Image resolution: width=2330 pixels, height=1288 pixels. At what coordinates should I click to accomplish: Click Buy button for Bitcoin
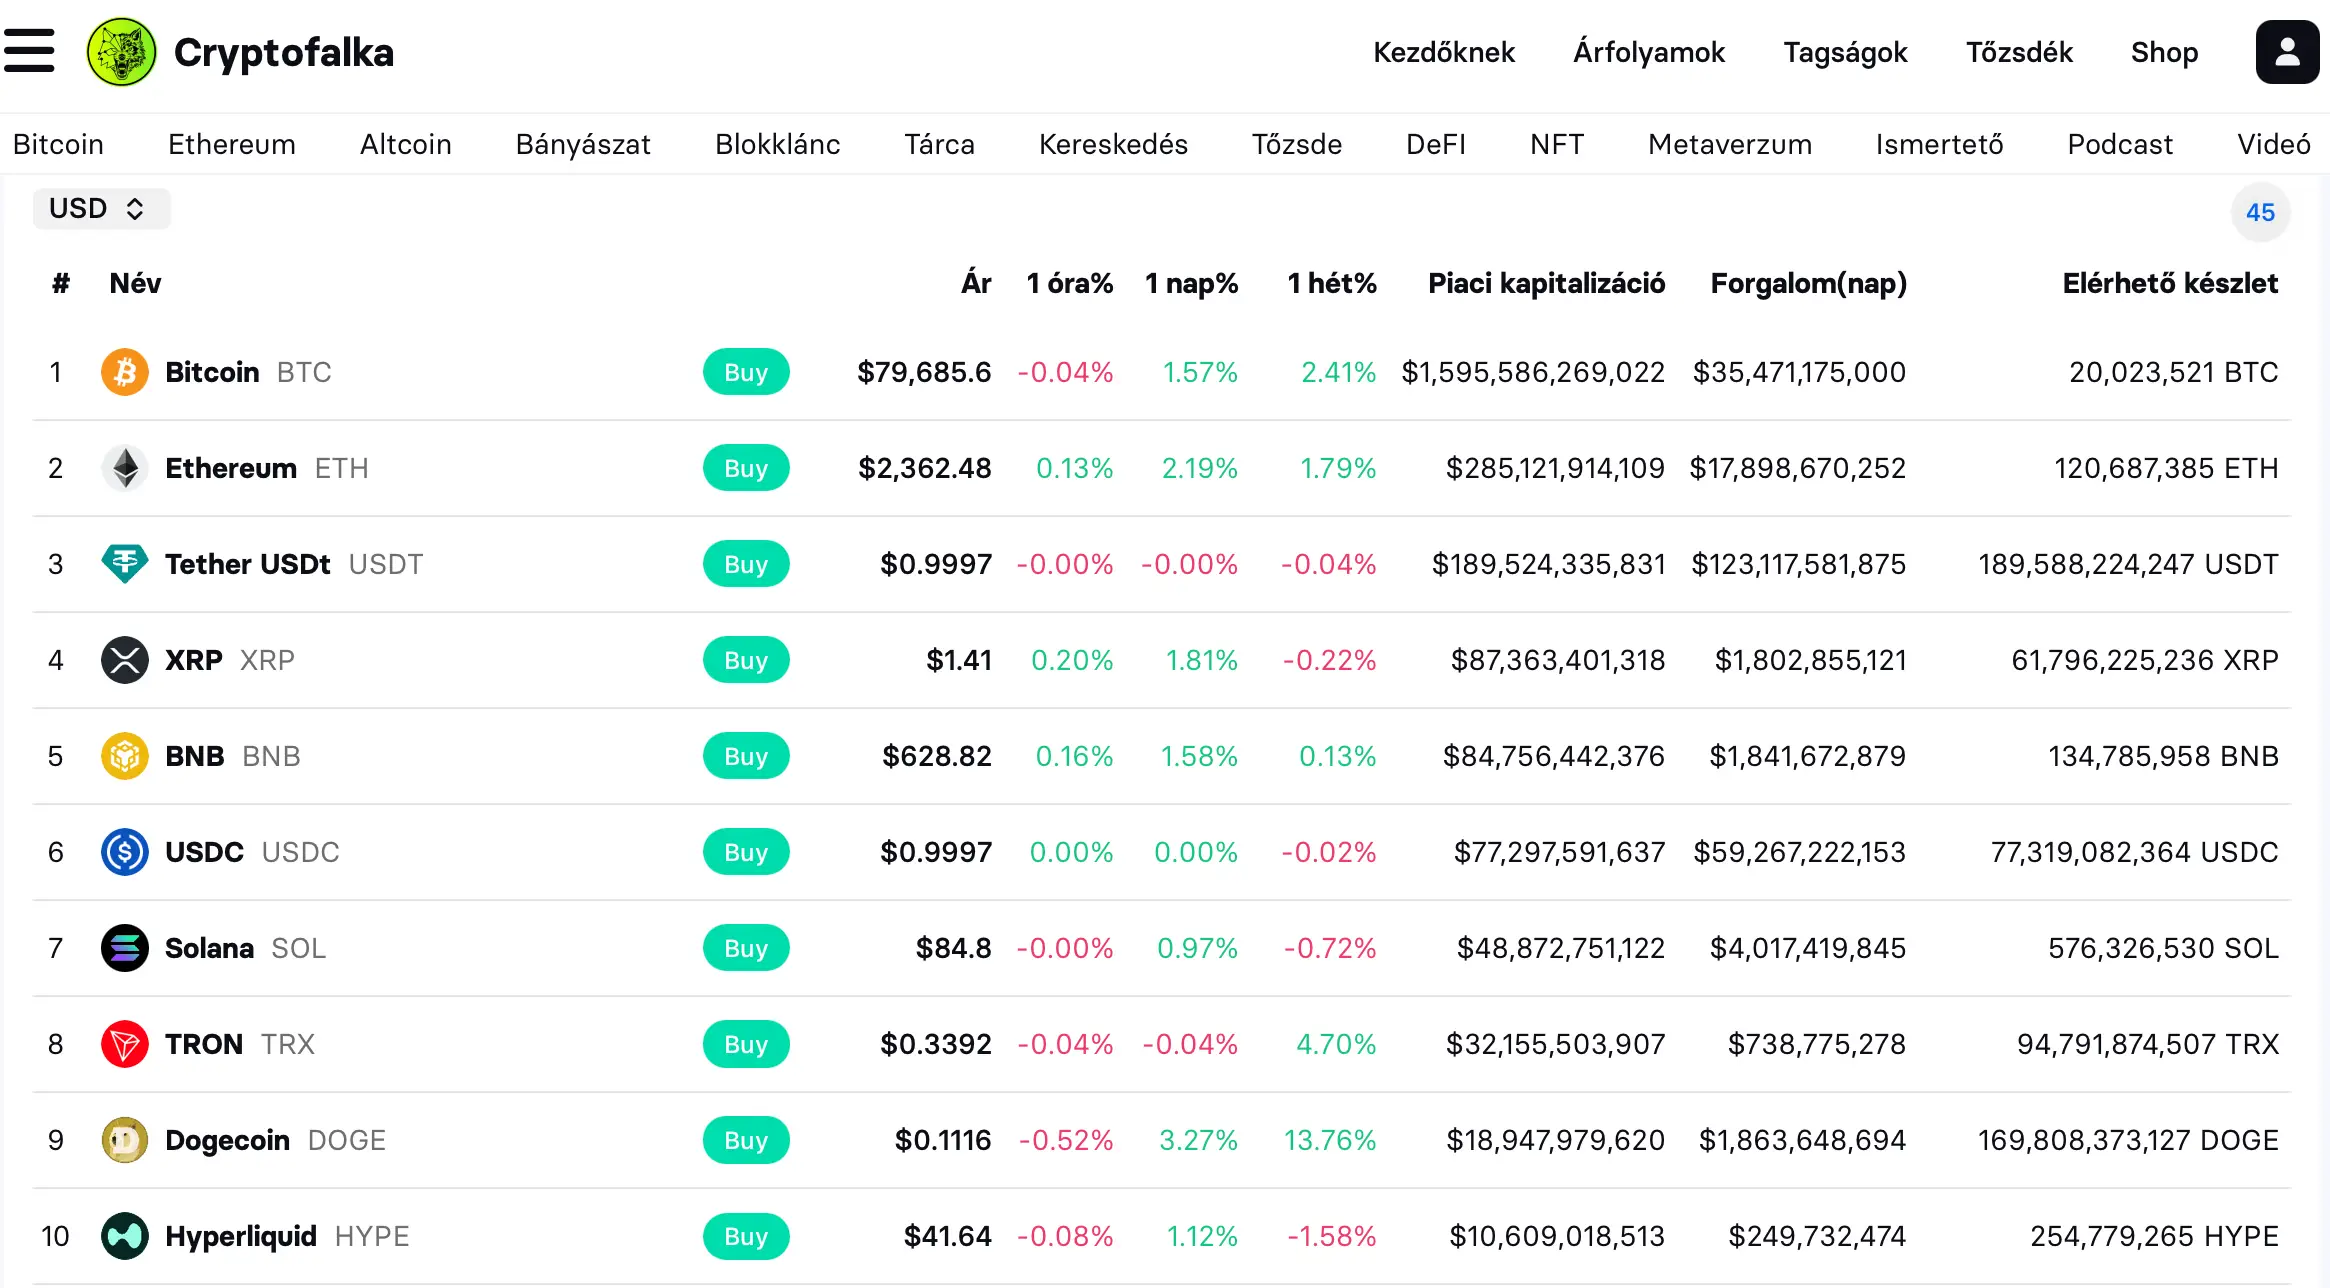point(746,372)
